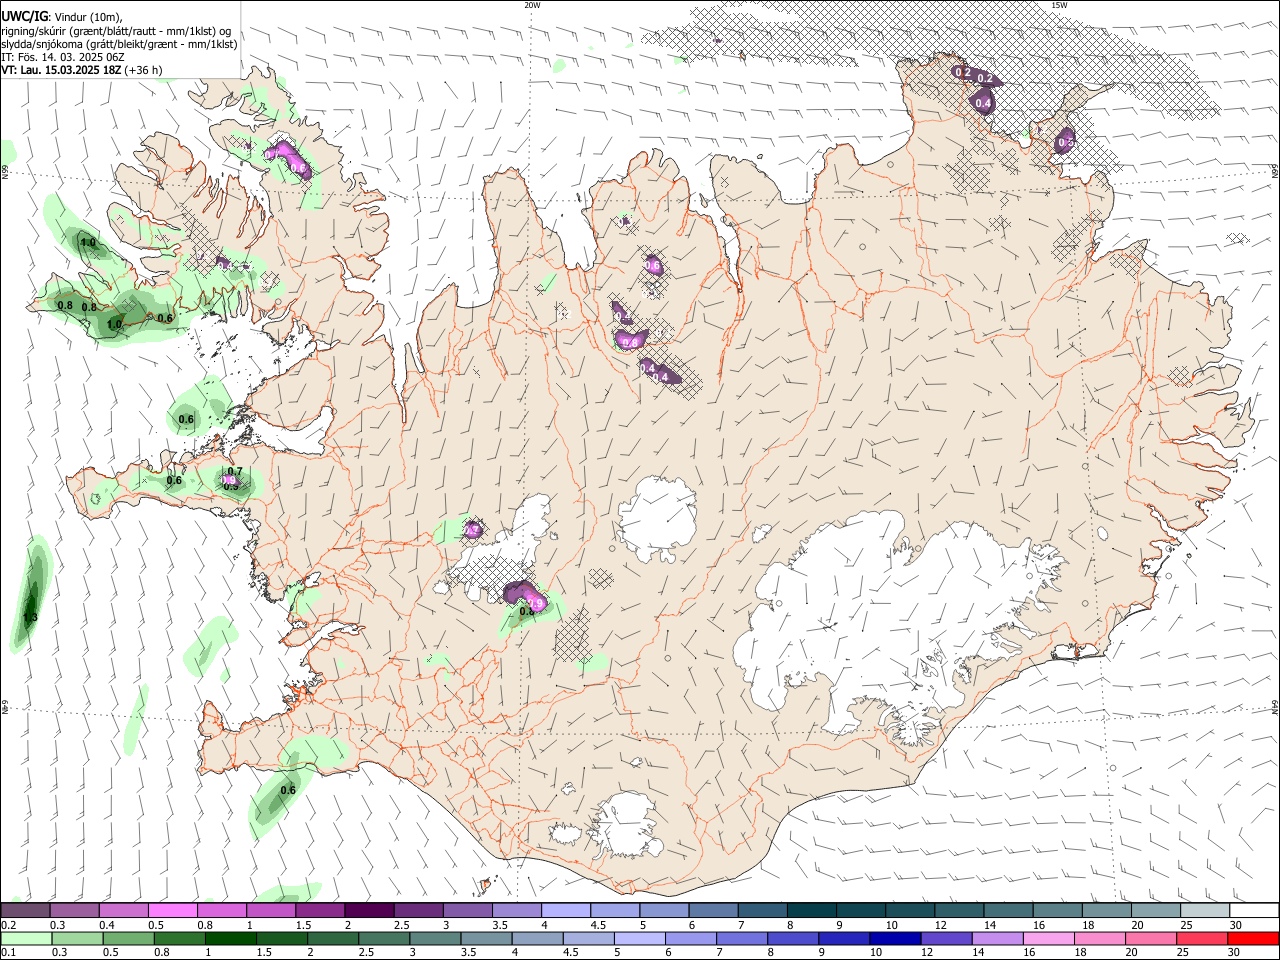
Task: Select the bright red rain swatch after 30
Action: 1252,939
